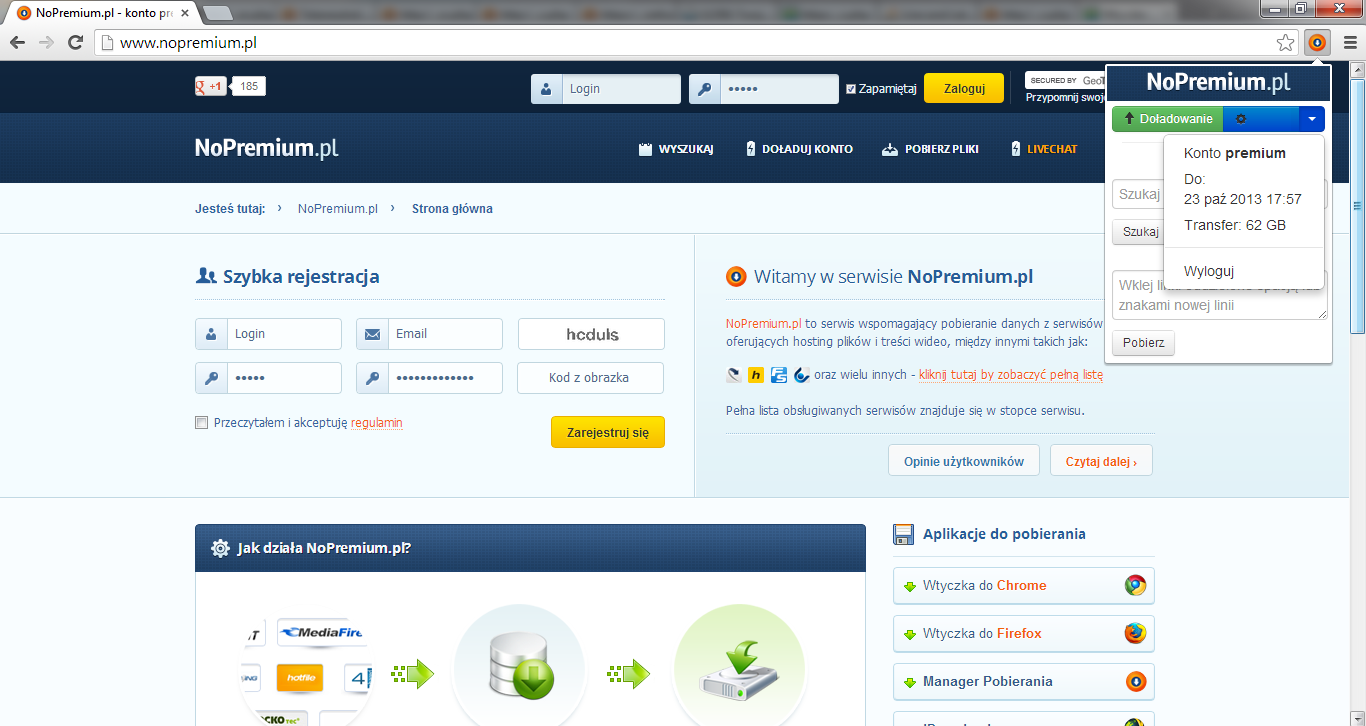This screenshot has height=726, width=1366.
Task: Click kliknij tutaj by zobaczyć pełną listę
Action: (1011, 375)
